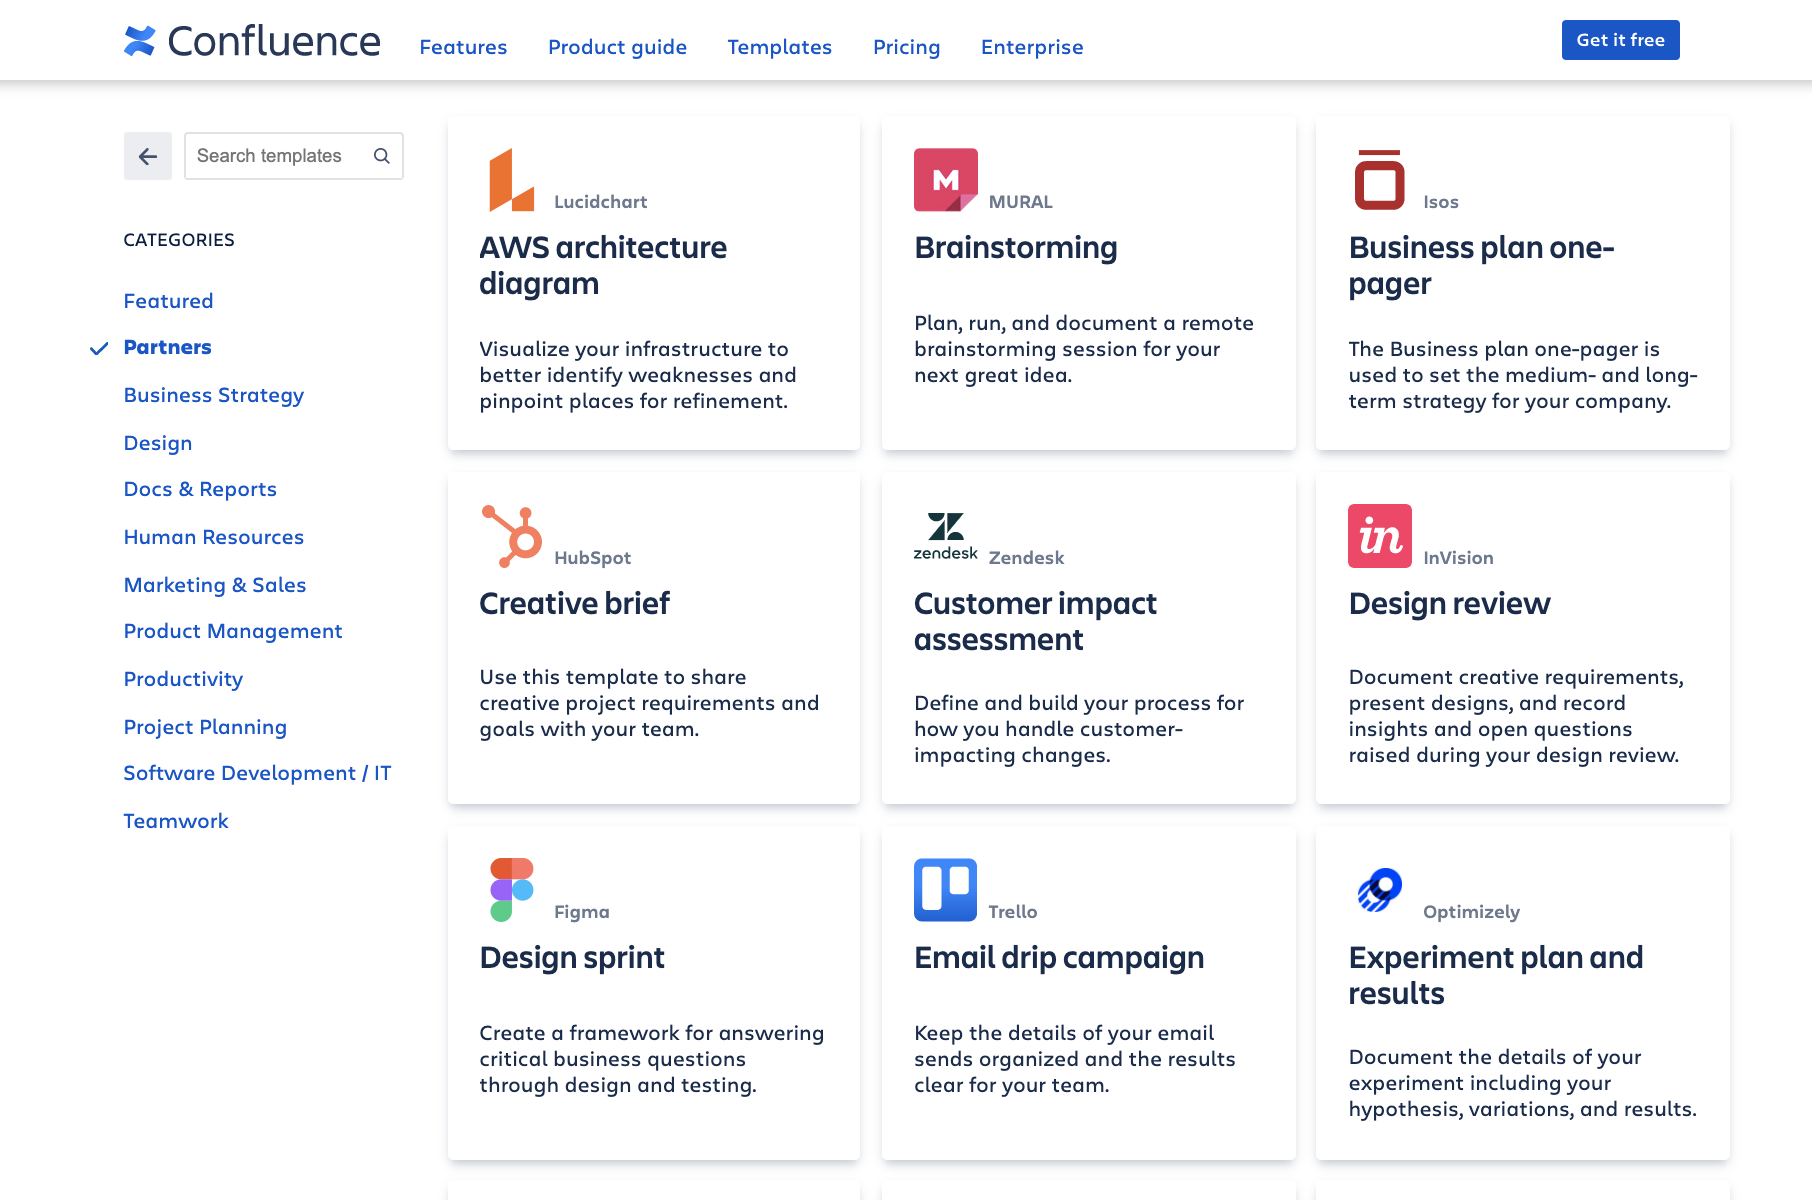The width and height of the screenshot is (1812, 1200).
Task: Click the Isos logo icon
Action: tap(1380, 180)
